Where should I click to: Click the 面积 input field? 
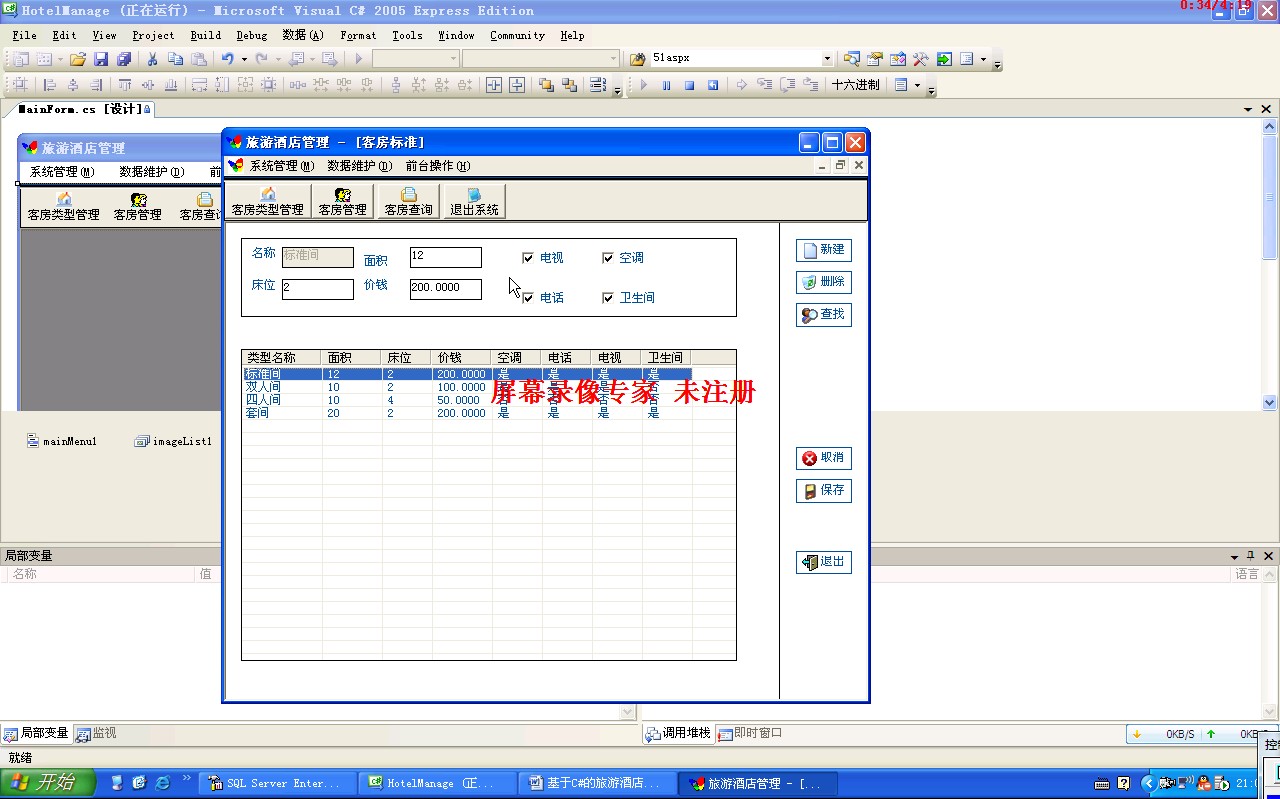(446, 257)
